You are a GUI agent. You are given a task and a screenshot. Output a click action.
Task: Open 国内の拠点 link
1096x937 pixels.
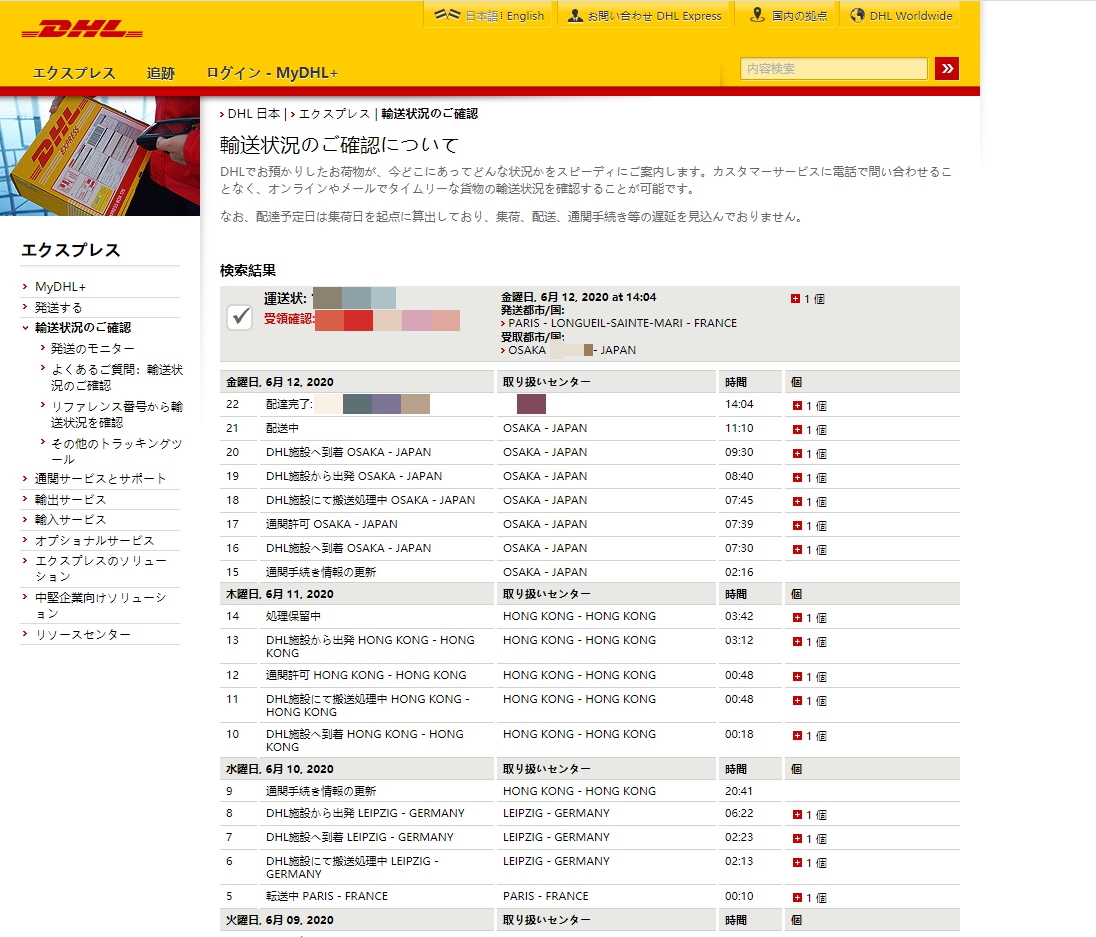(x=799, y=15)
